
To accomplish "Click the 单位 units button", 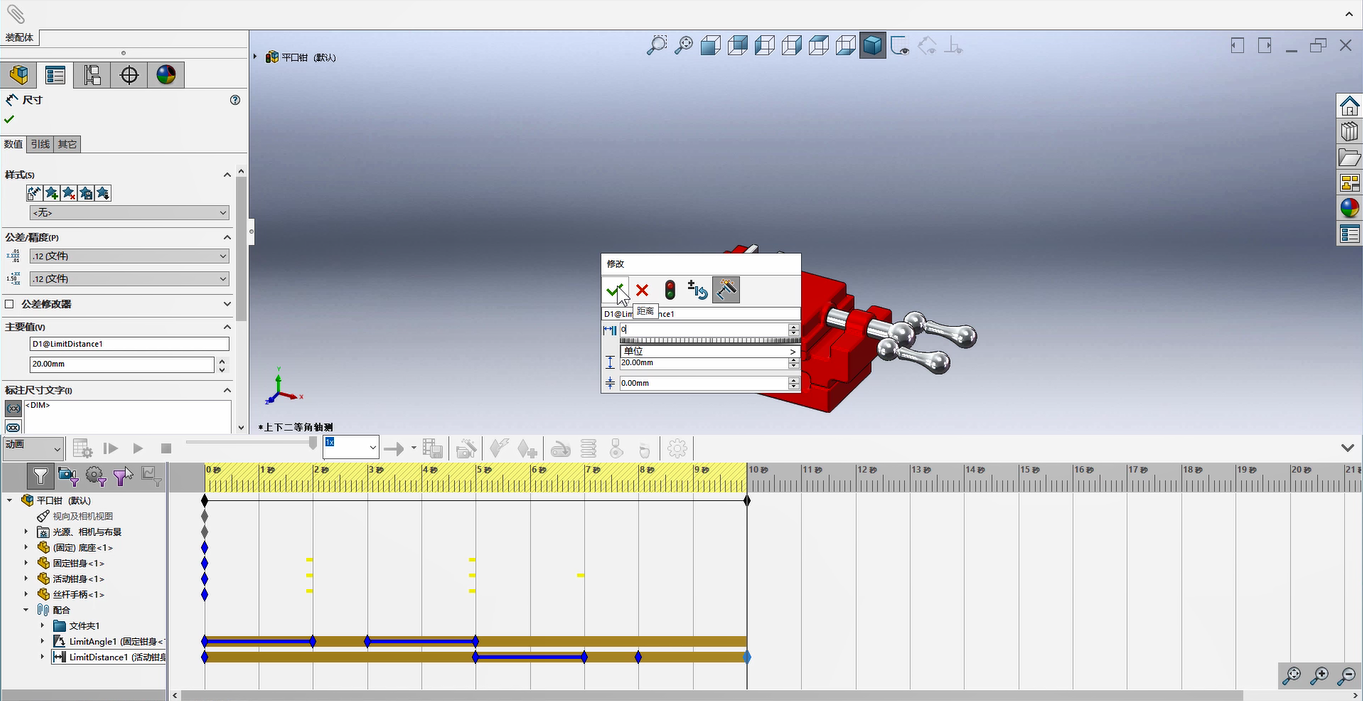I will click(x=710, y=351).
